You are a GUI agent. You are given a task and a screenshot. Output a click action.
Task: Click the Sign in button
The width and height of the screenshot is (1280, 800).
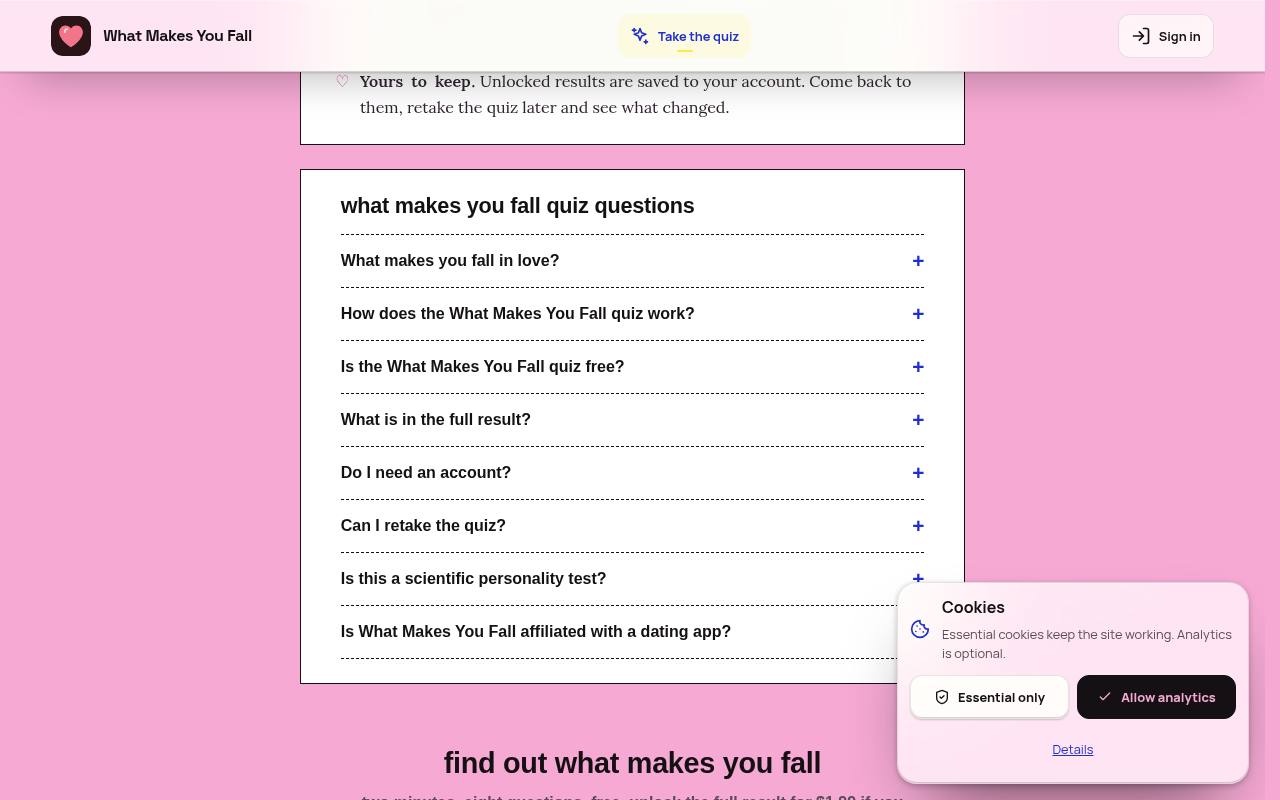(x=1166, y=36)
